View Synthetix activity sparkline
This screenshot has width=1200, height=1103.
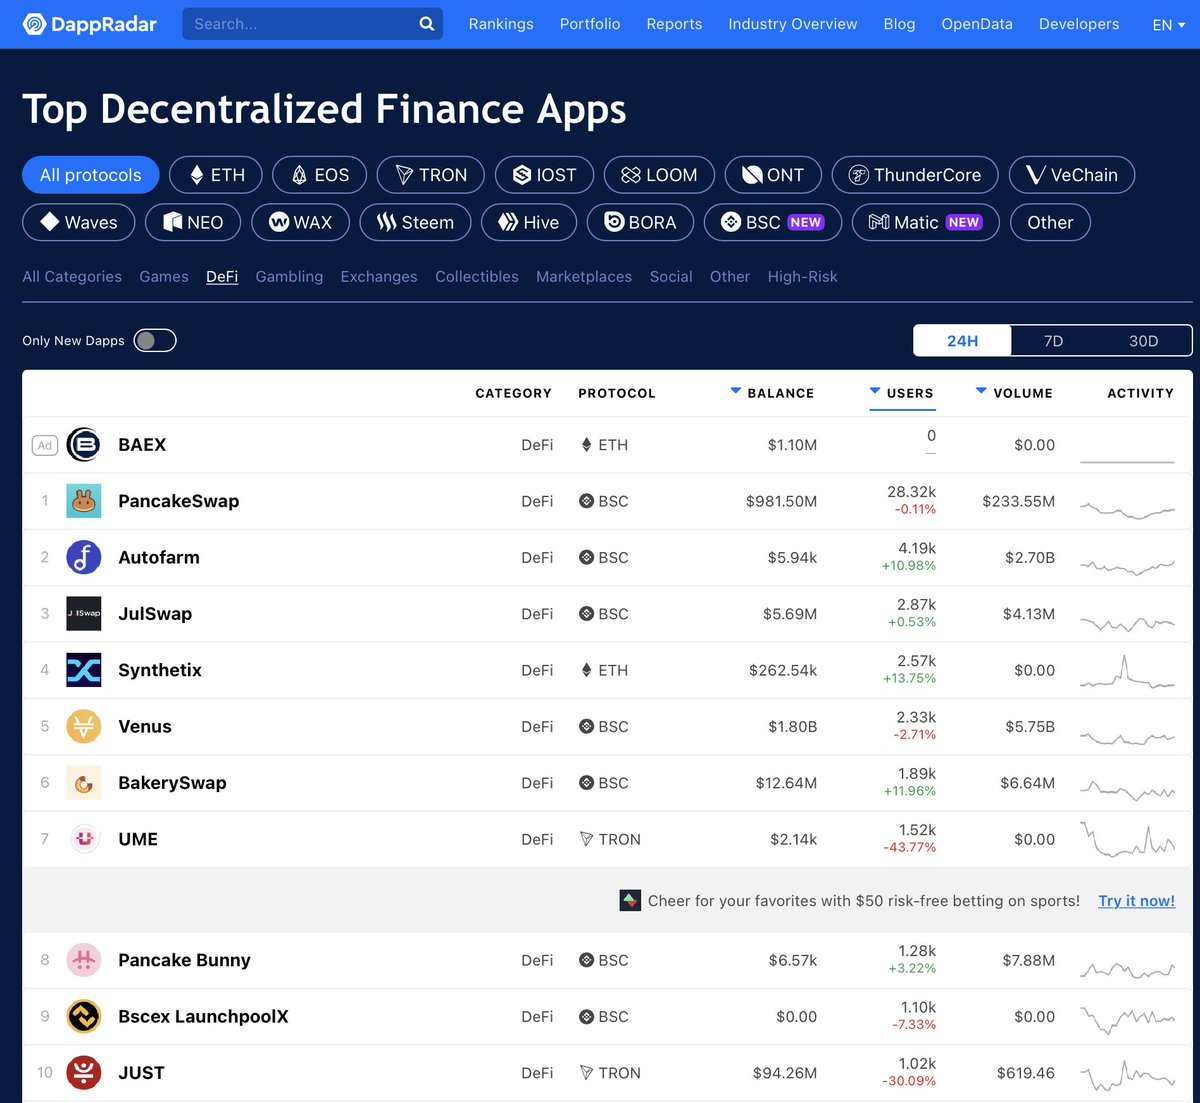coord(1127,672)
